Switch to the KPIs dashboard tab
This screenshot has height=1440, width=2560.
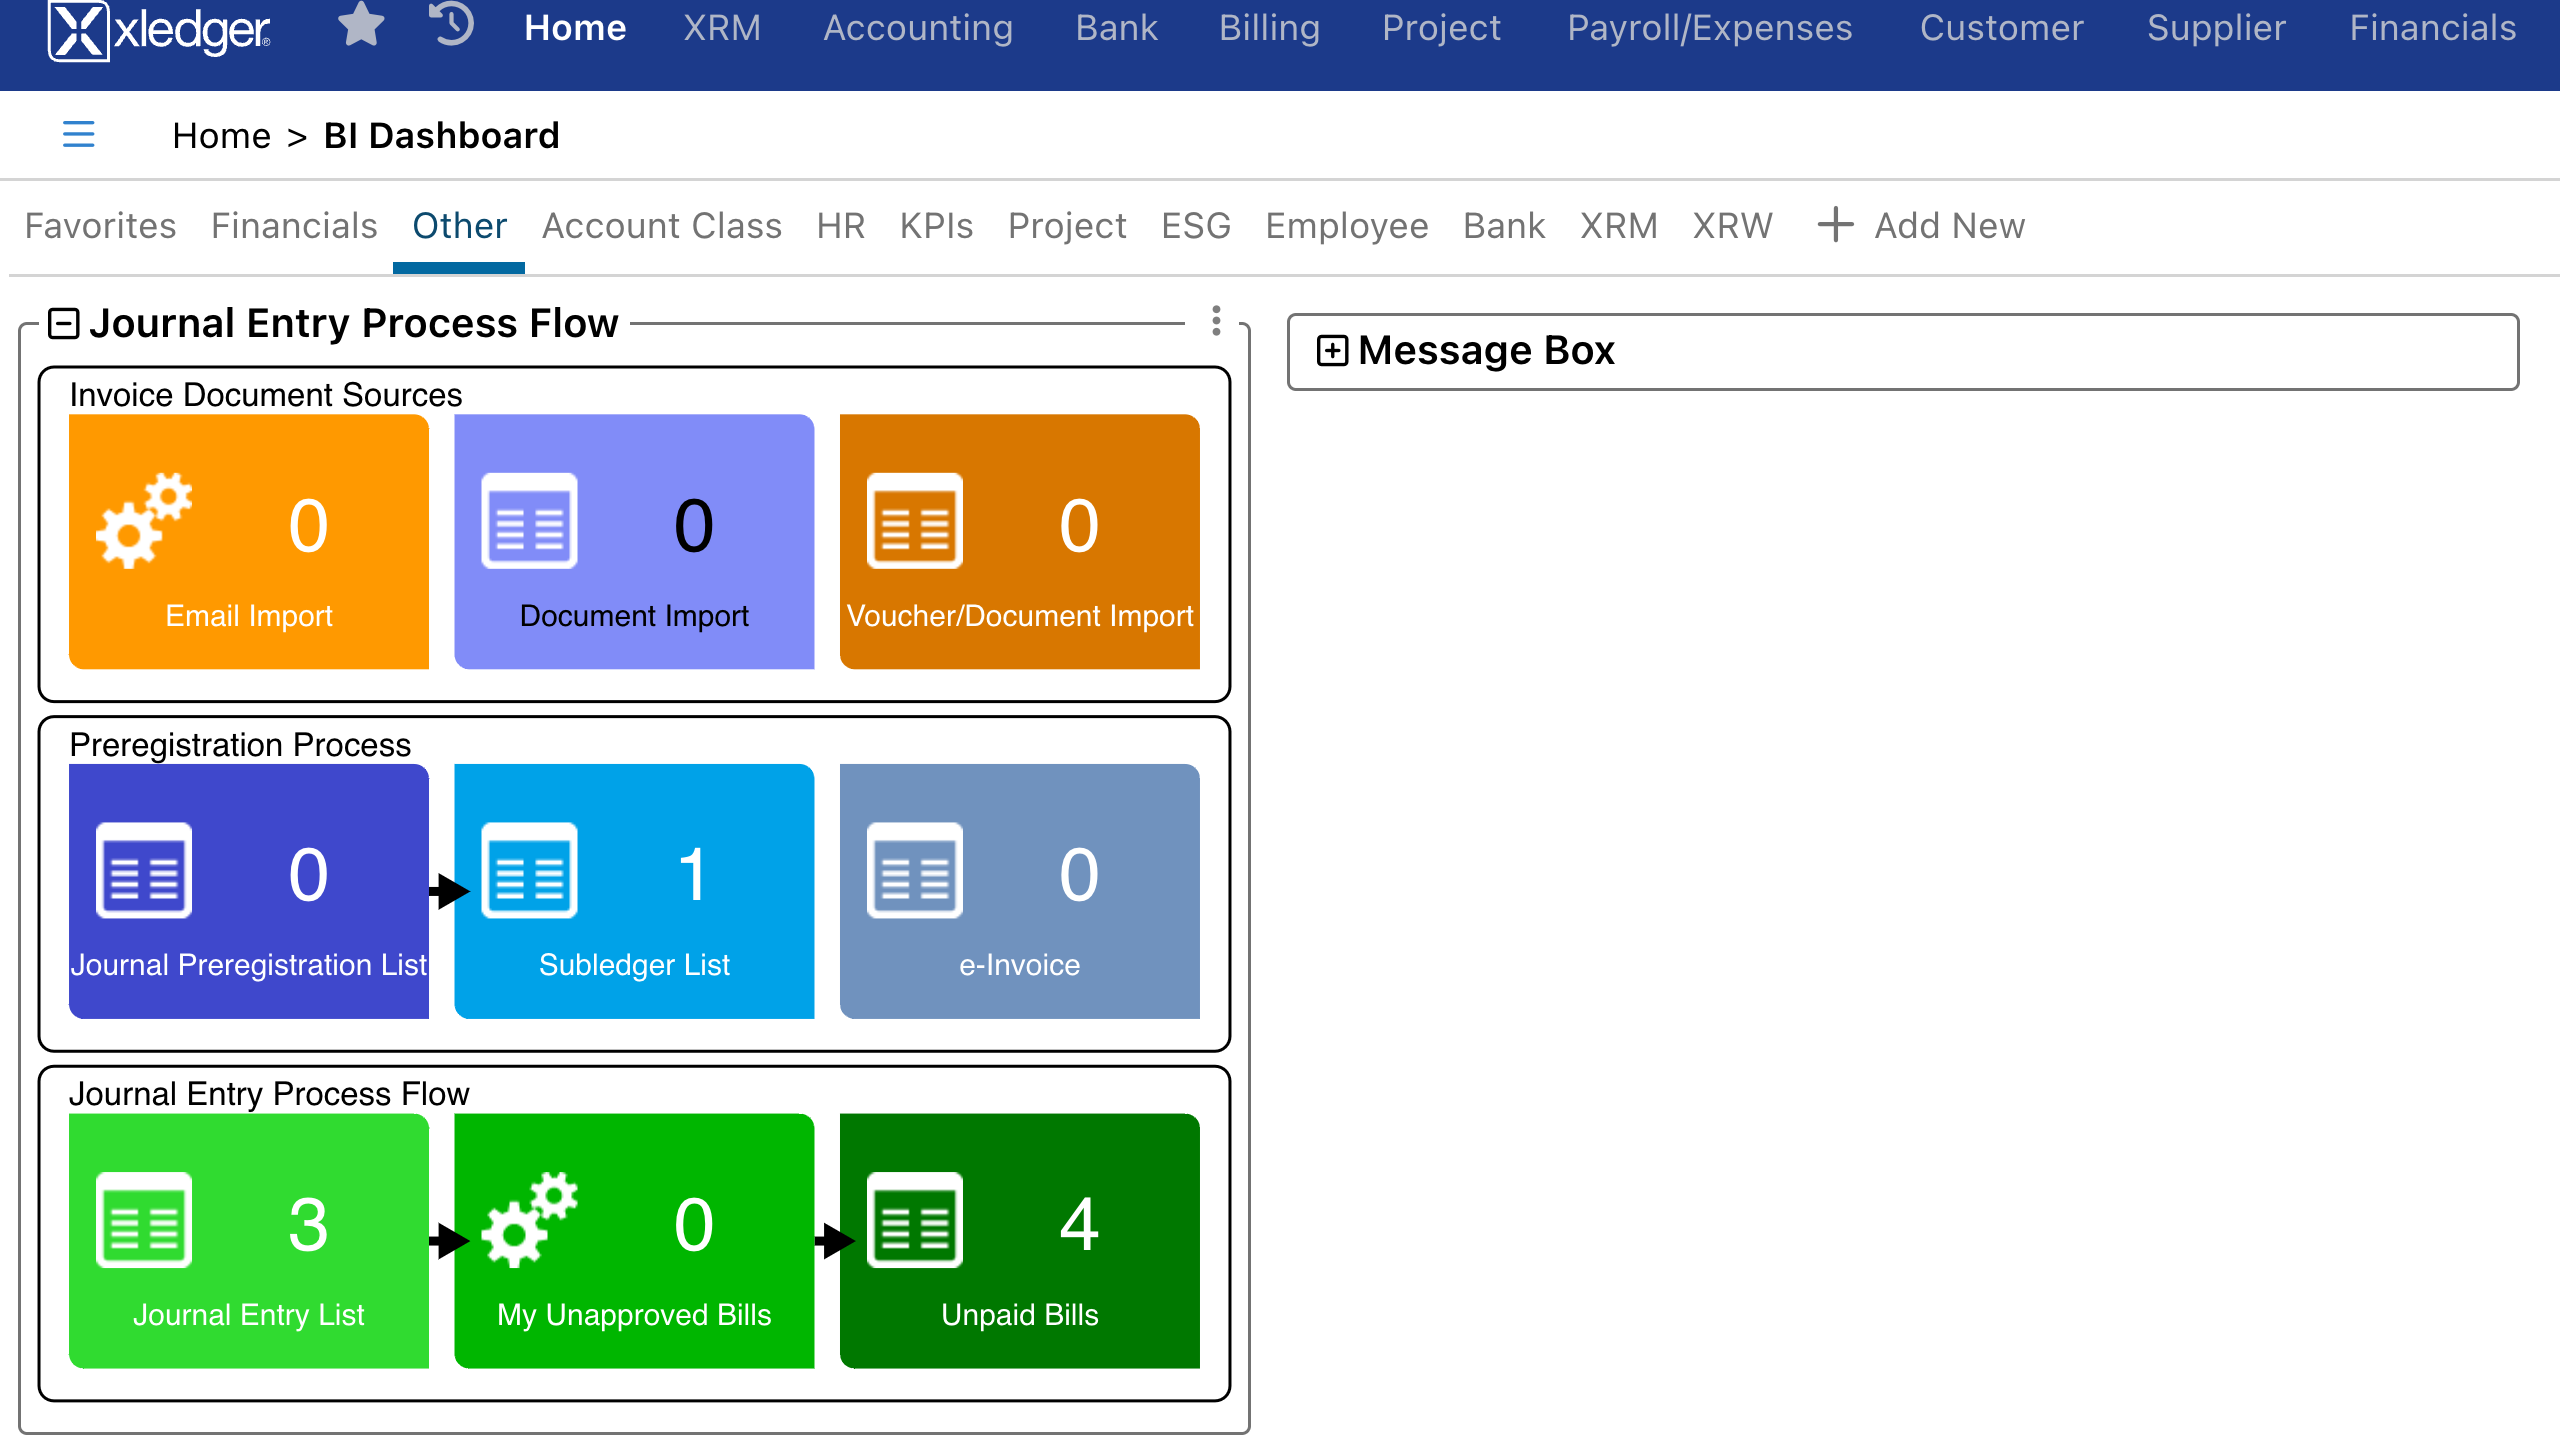936,226
